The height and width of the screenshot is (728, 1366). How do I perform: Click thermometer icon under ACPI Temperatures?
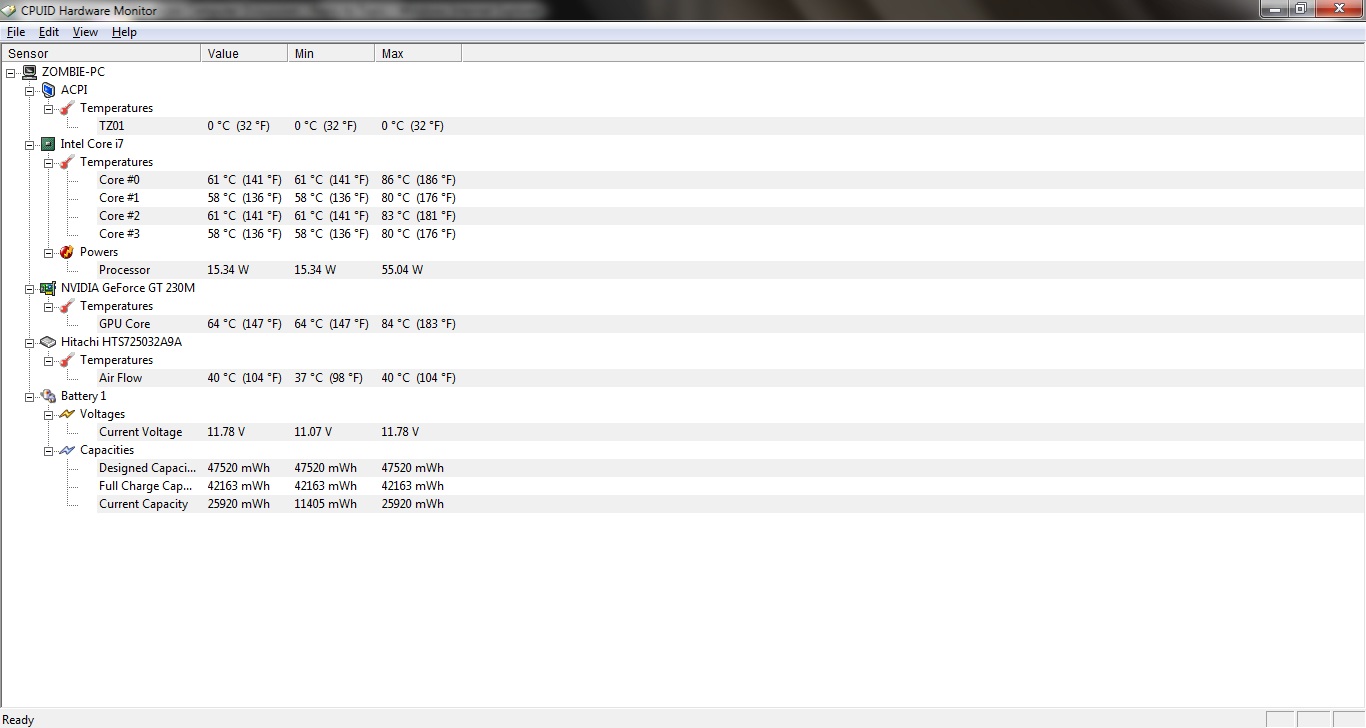click(x=67, y=108)
